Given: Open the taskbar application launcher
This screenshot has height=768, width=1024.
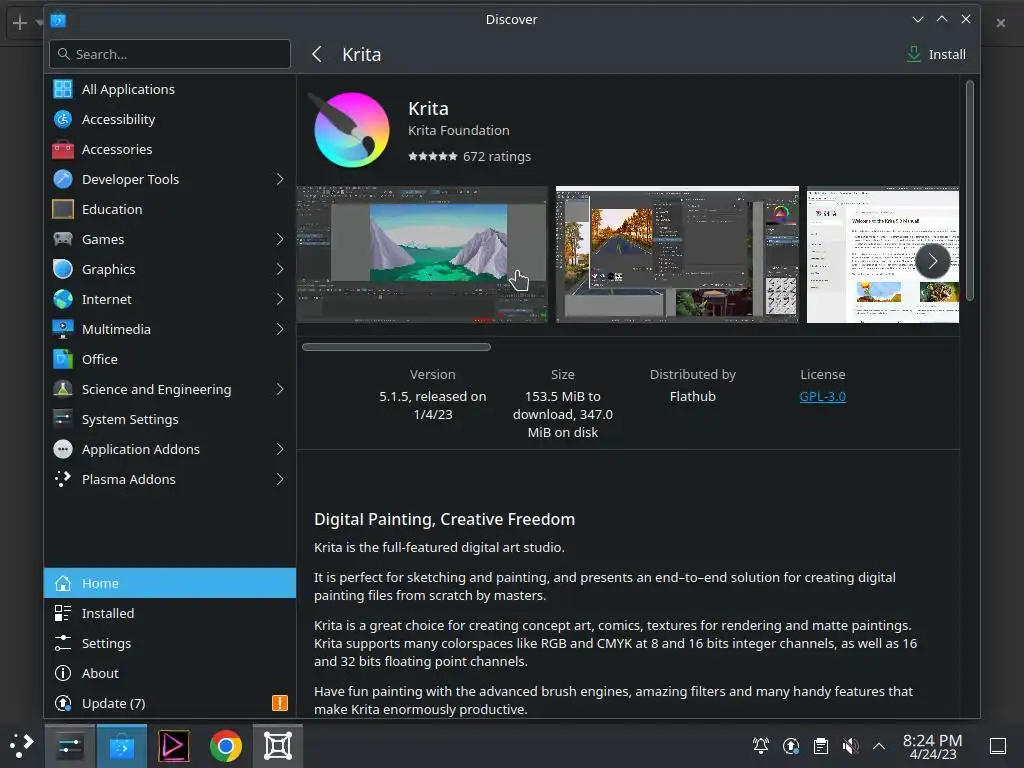Looking at the screenshot, I should [21, 745].
